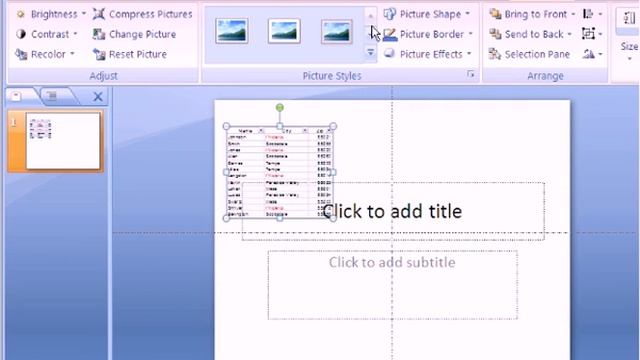This screenshot has height=360, width=640.
Task: Click the top-right corner sizing handle
Action: pos(333,127)
